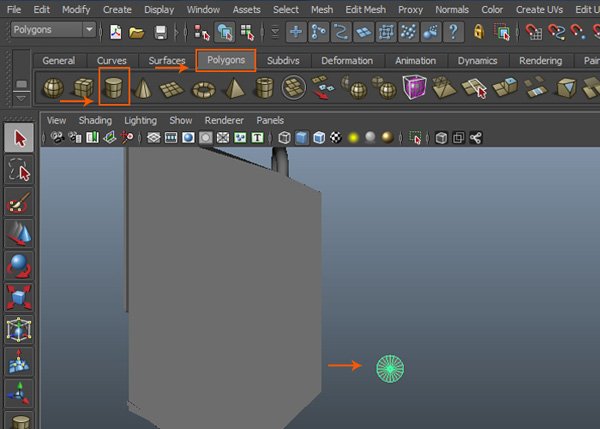Open the Create menu

(x=117, y=9)
